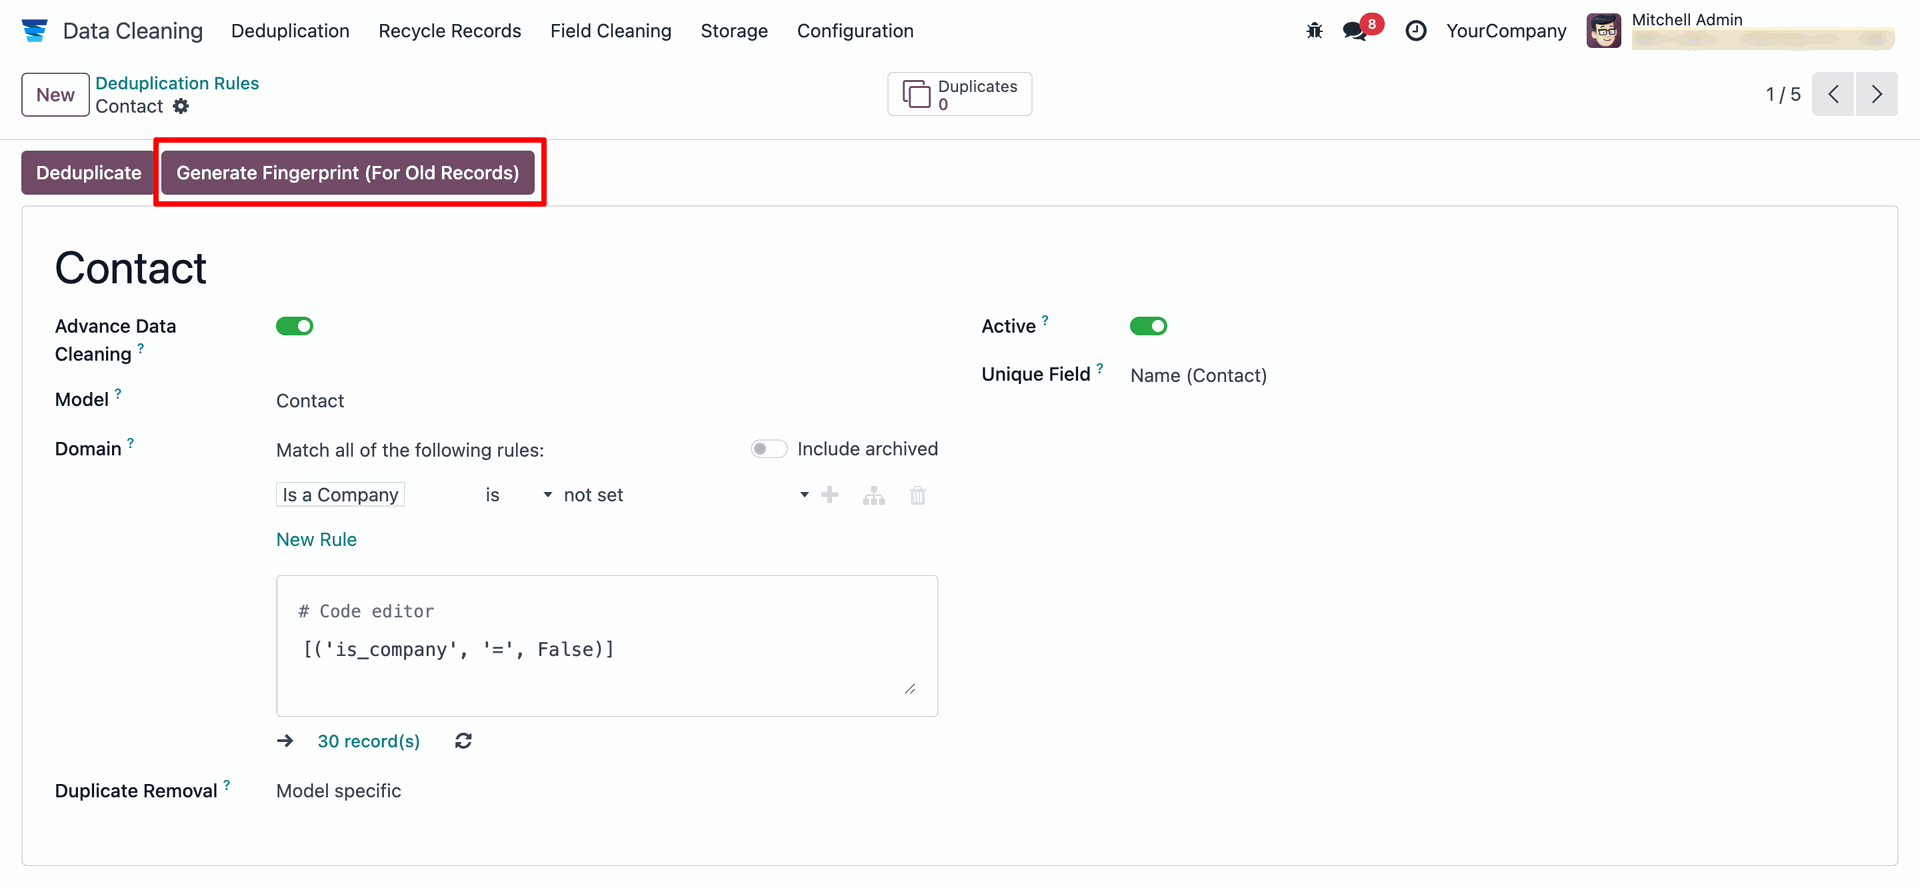Click the Generate Fingerprint button
The width and height of the screenshot is (1920, 888).
coord(348,173)
